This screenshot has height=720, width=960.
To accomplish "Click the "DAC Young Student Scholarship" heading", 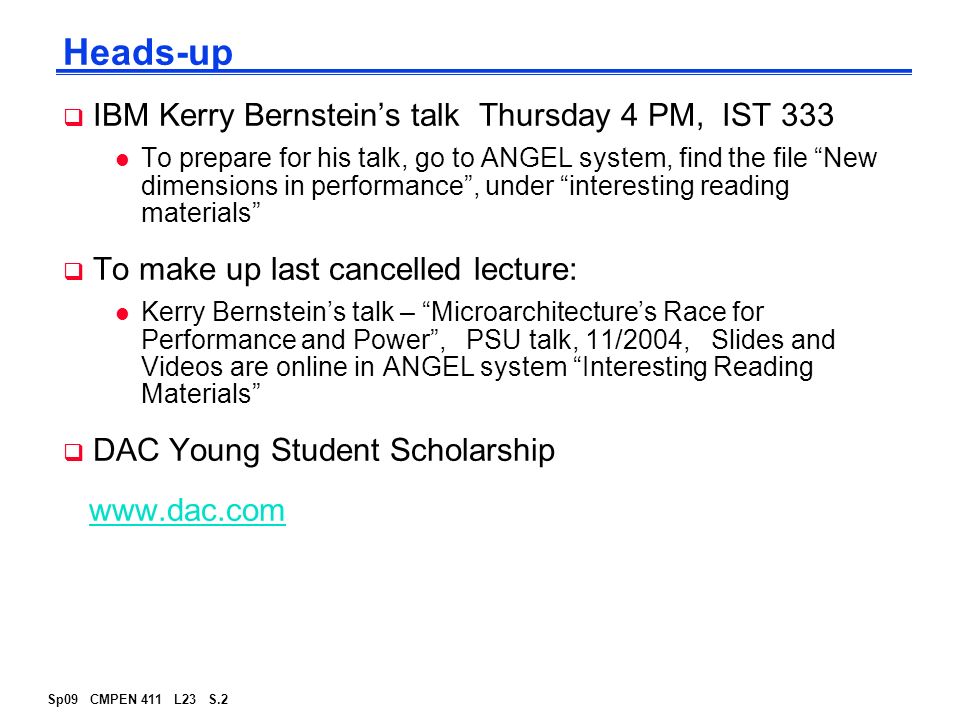I will click(324, 451).
